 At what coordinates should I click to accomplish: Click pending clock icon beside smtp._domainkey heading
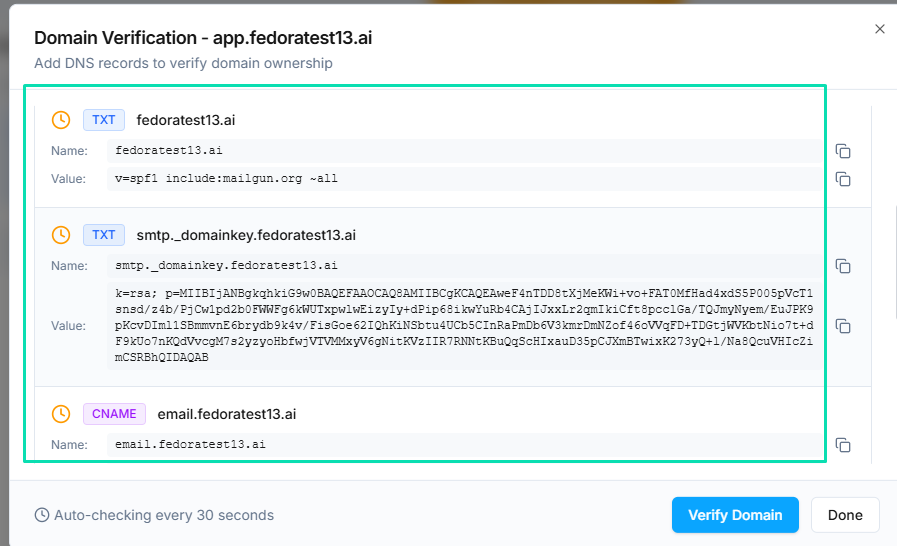61,235
